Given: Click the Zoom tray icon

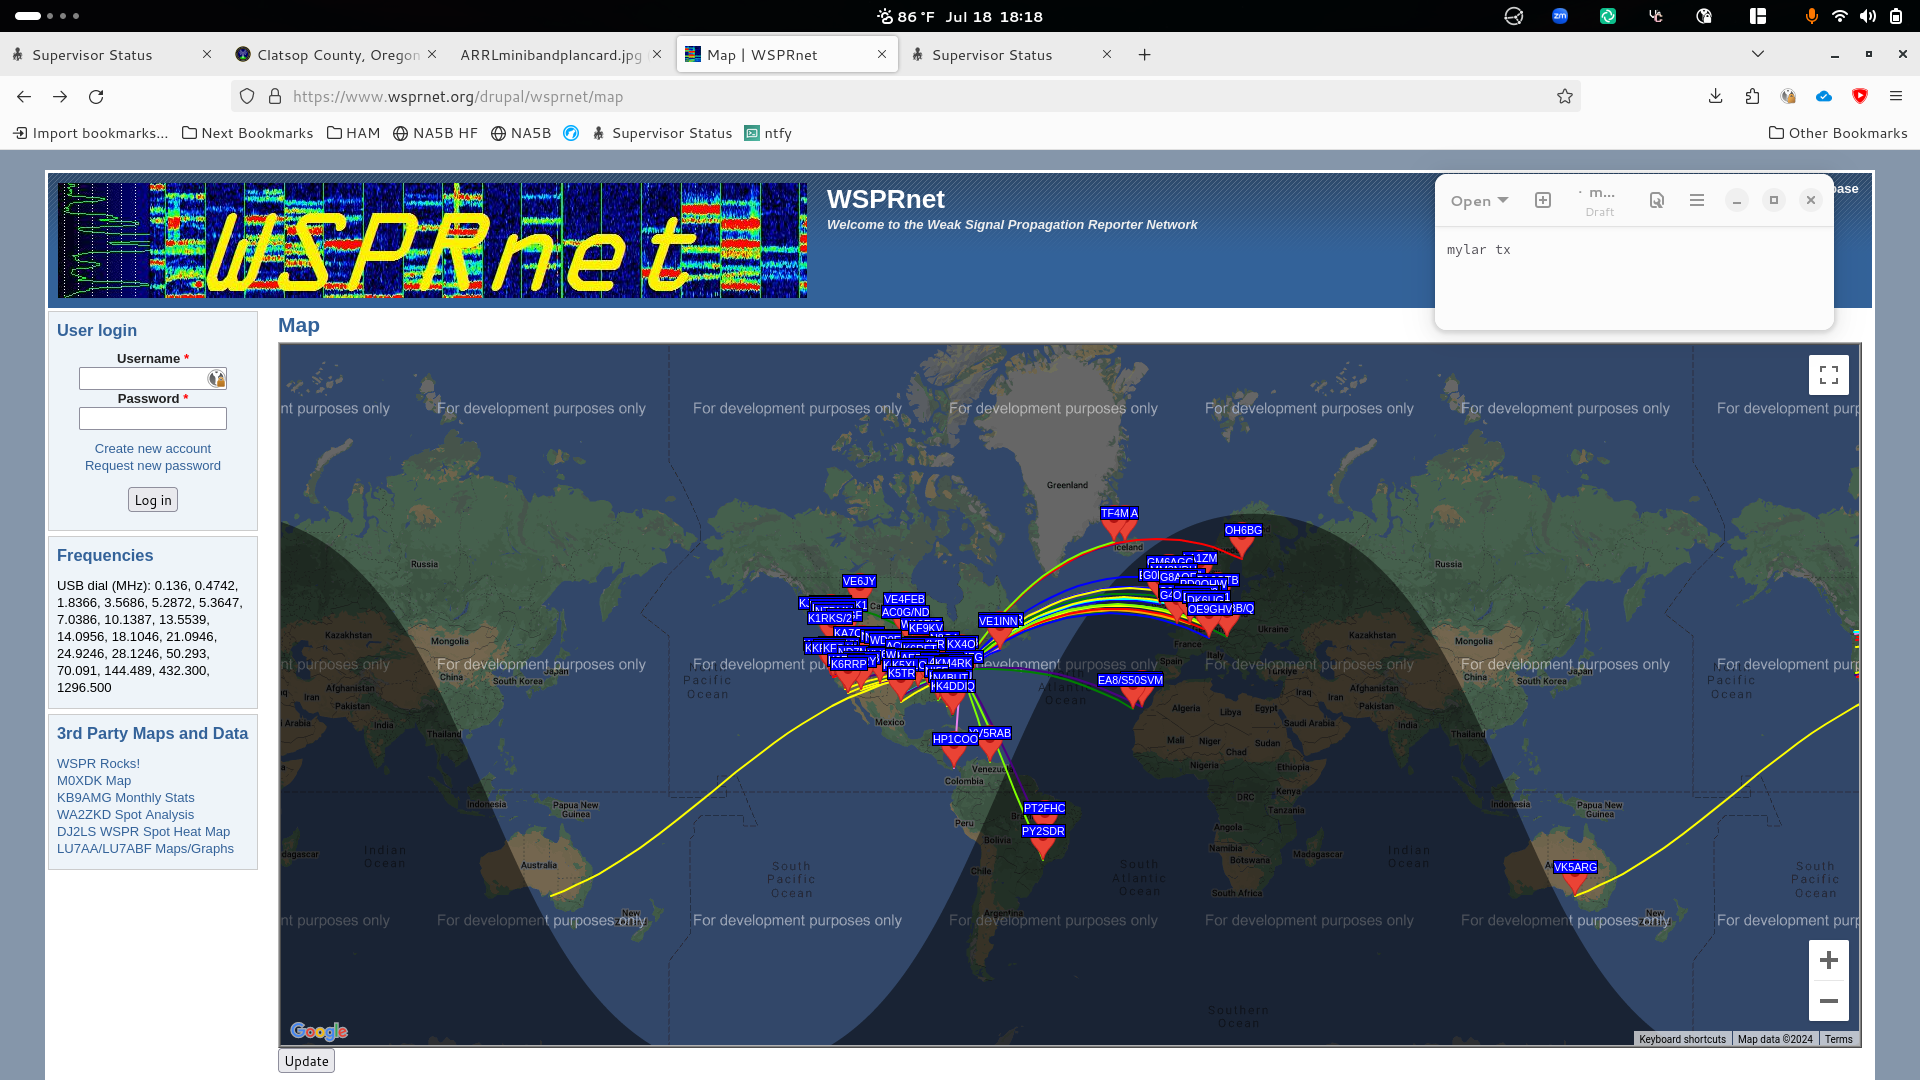Looking at the screenshot, I should [1560, 16].
